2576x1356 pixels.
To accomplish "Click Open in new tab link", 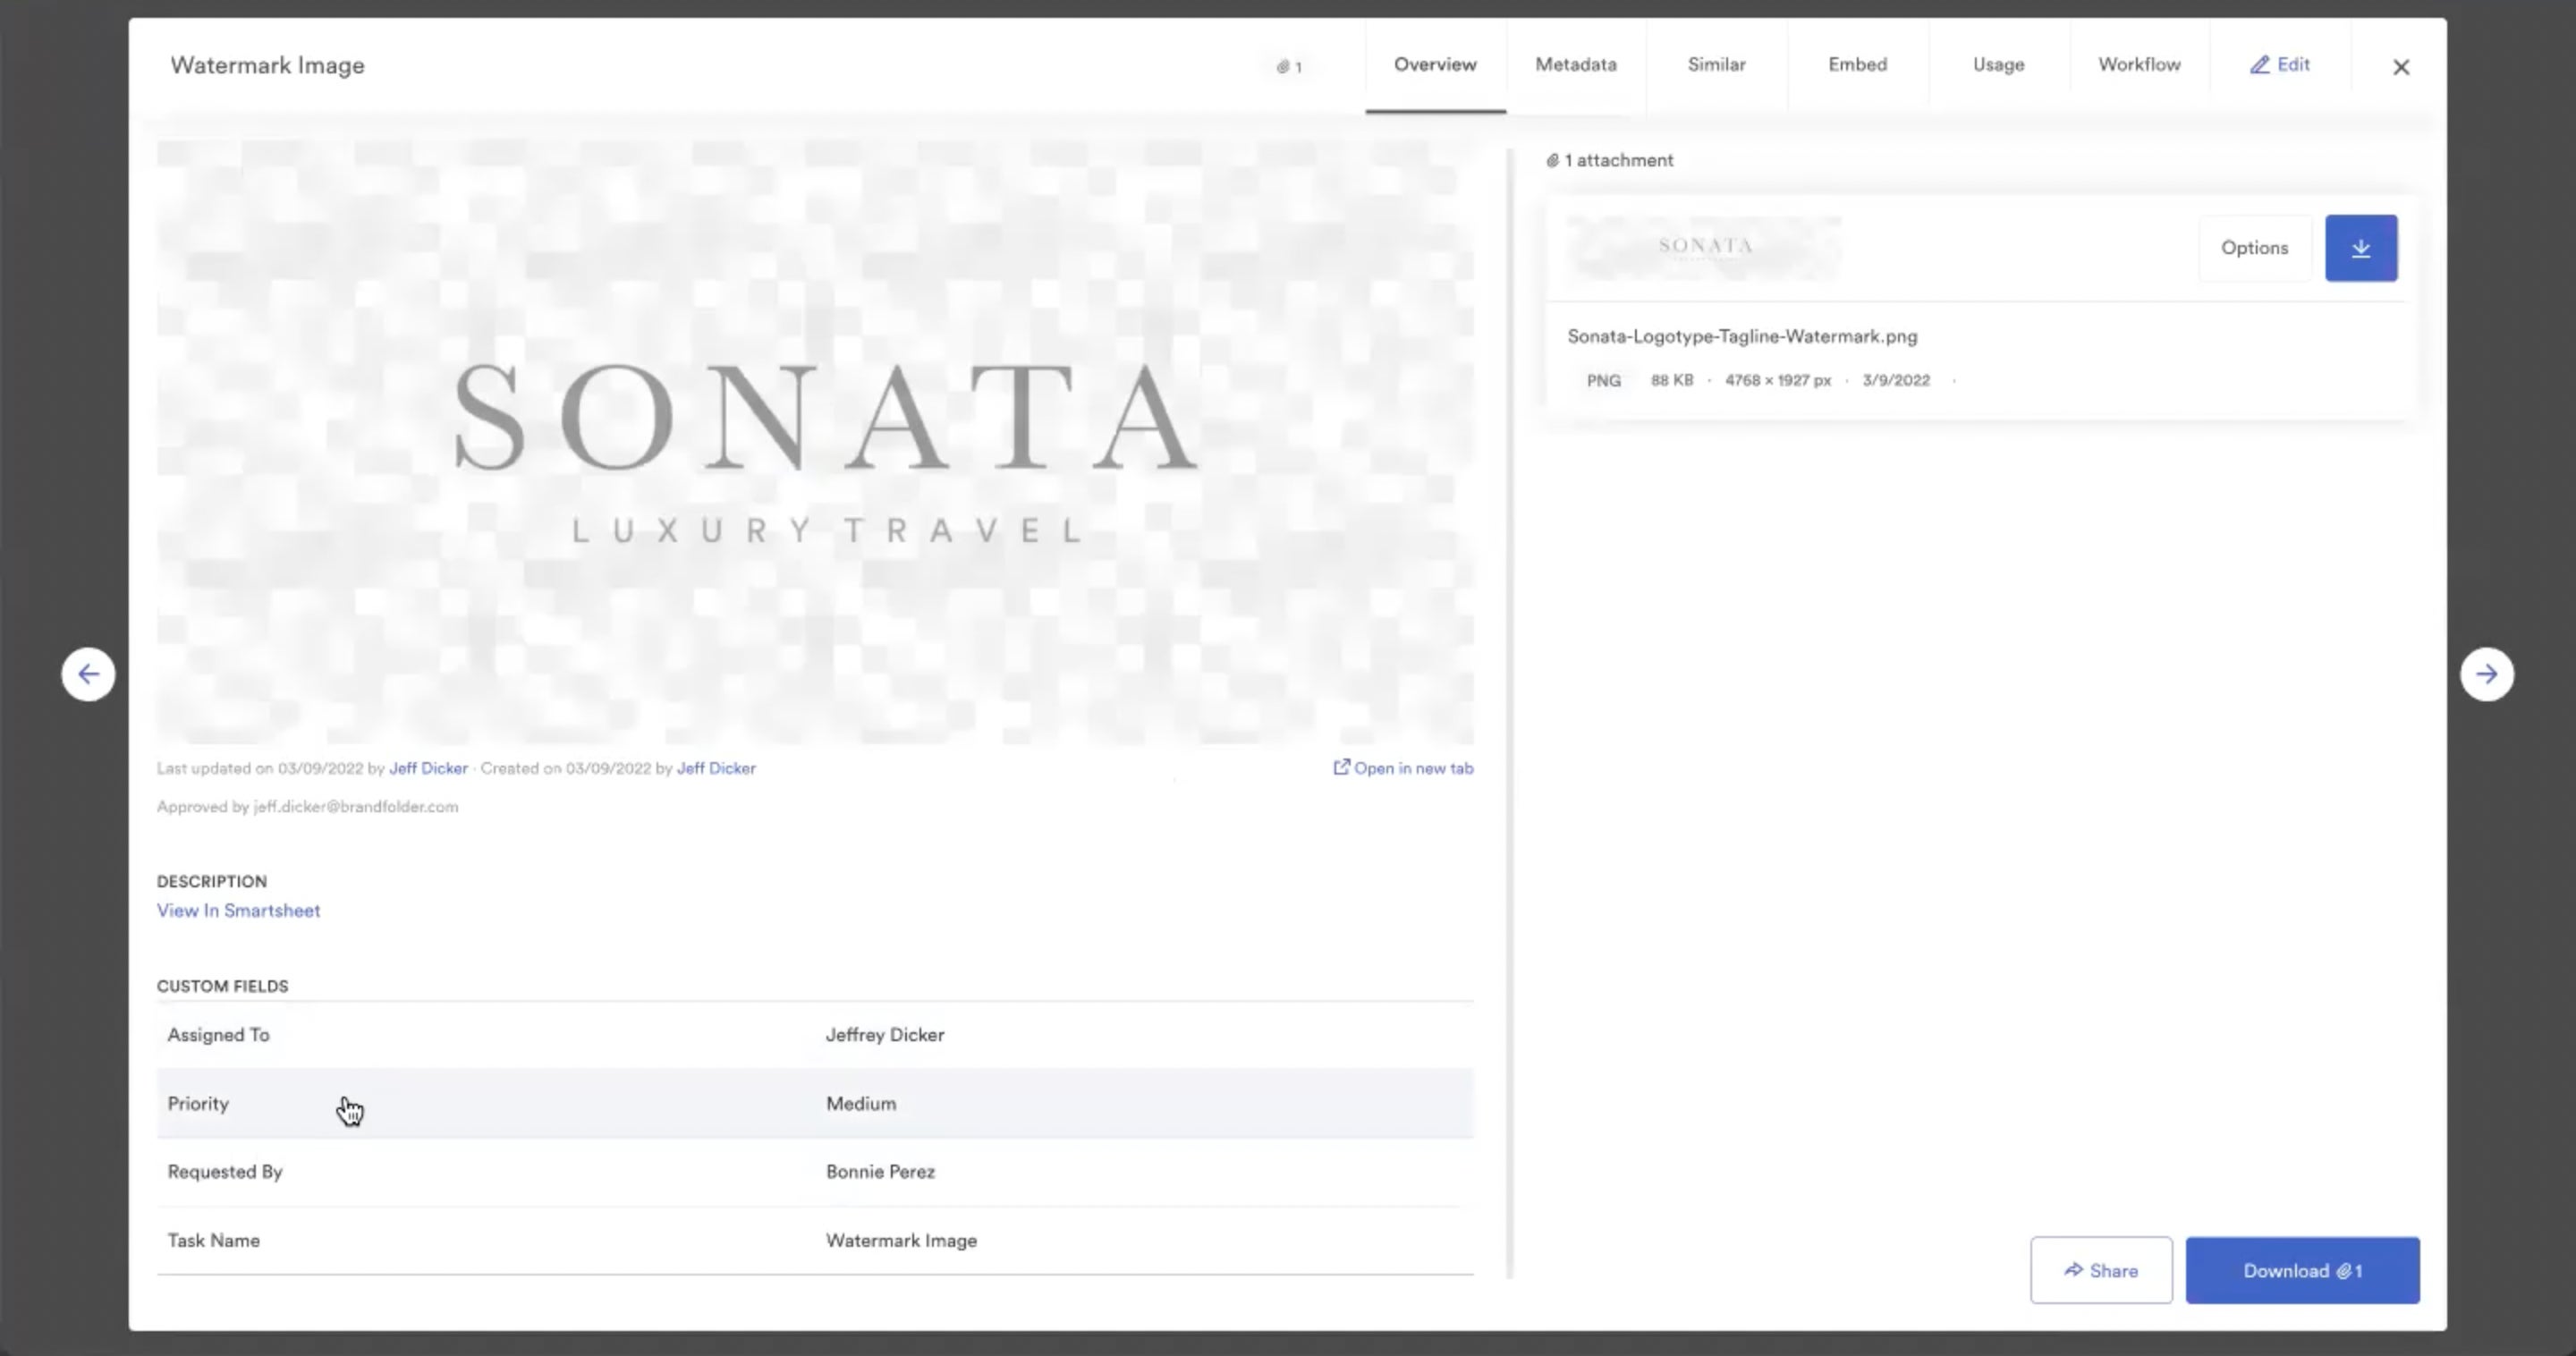I will click(x=1403, y=768).
